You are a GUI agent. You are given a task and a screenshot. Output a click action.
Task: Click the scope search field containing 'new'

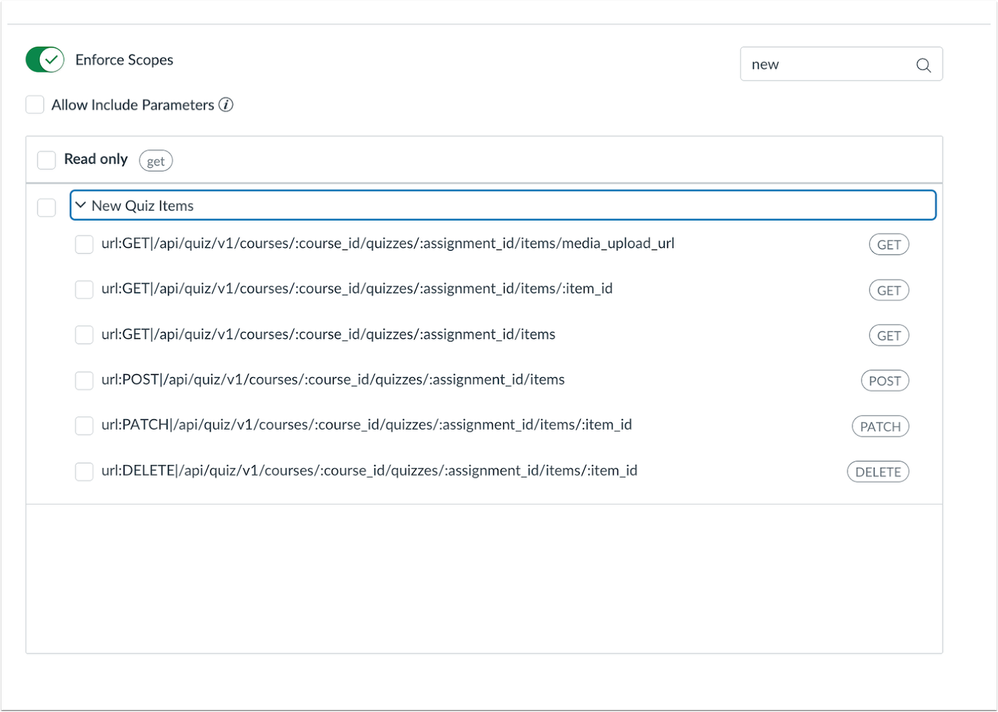tap(841, 64)
